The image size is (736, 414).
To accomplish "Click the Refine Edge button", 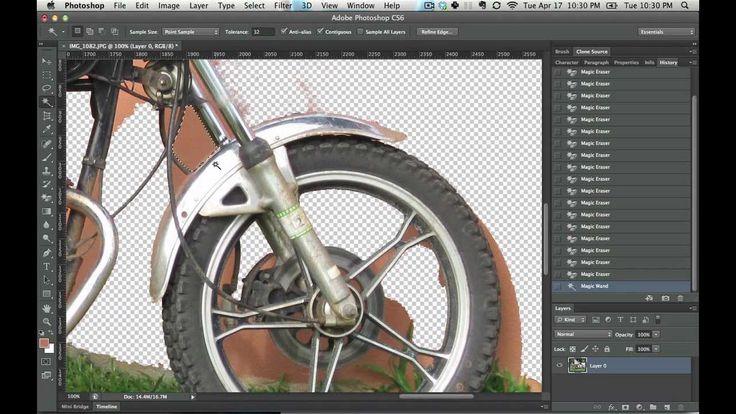I will pos(437,32).
